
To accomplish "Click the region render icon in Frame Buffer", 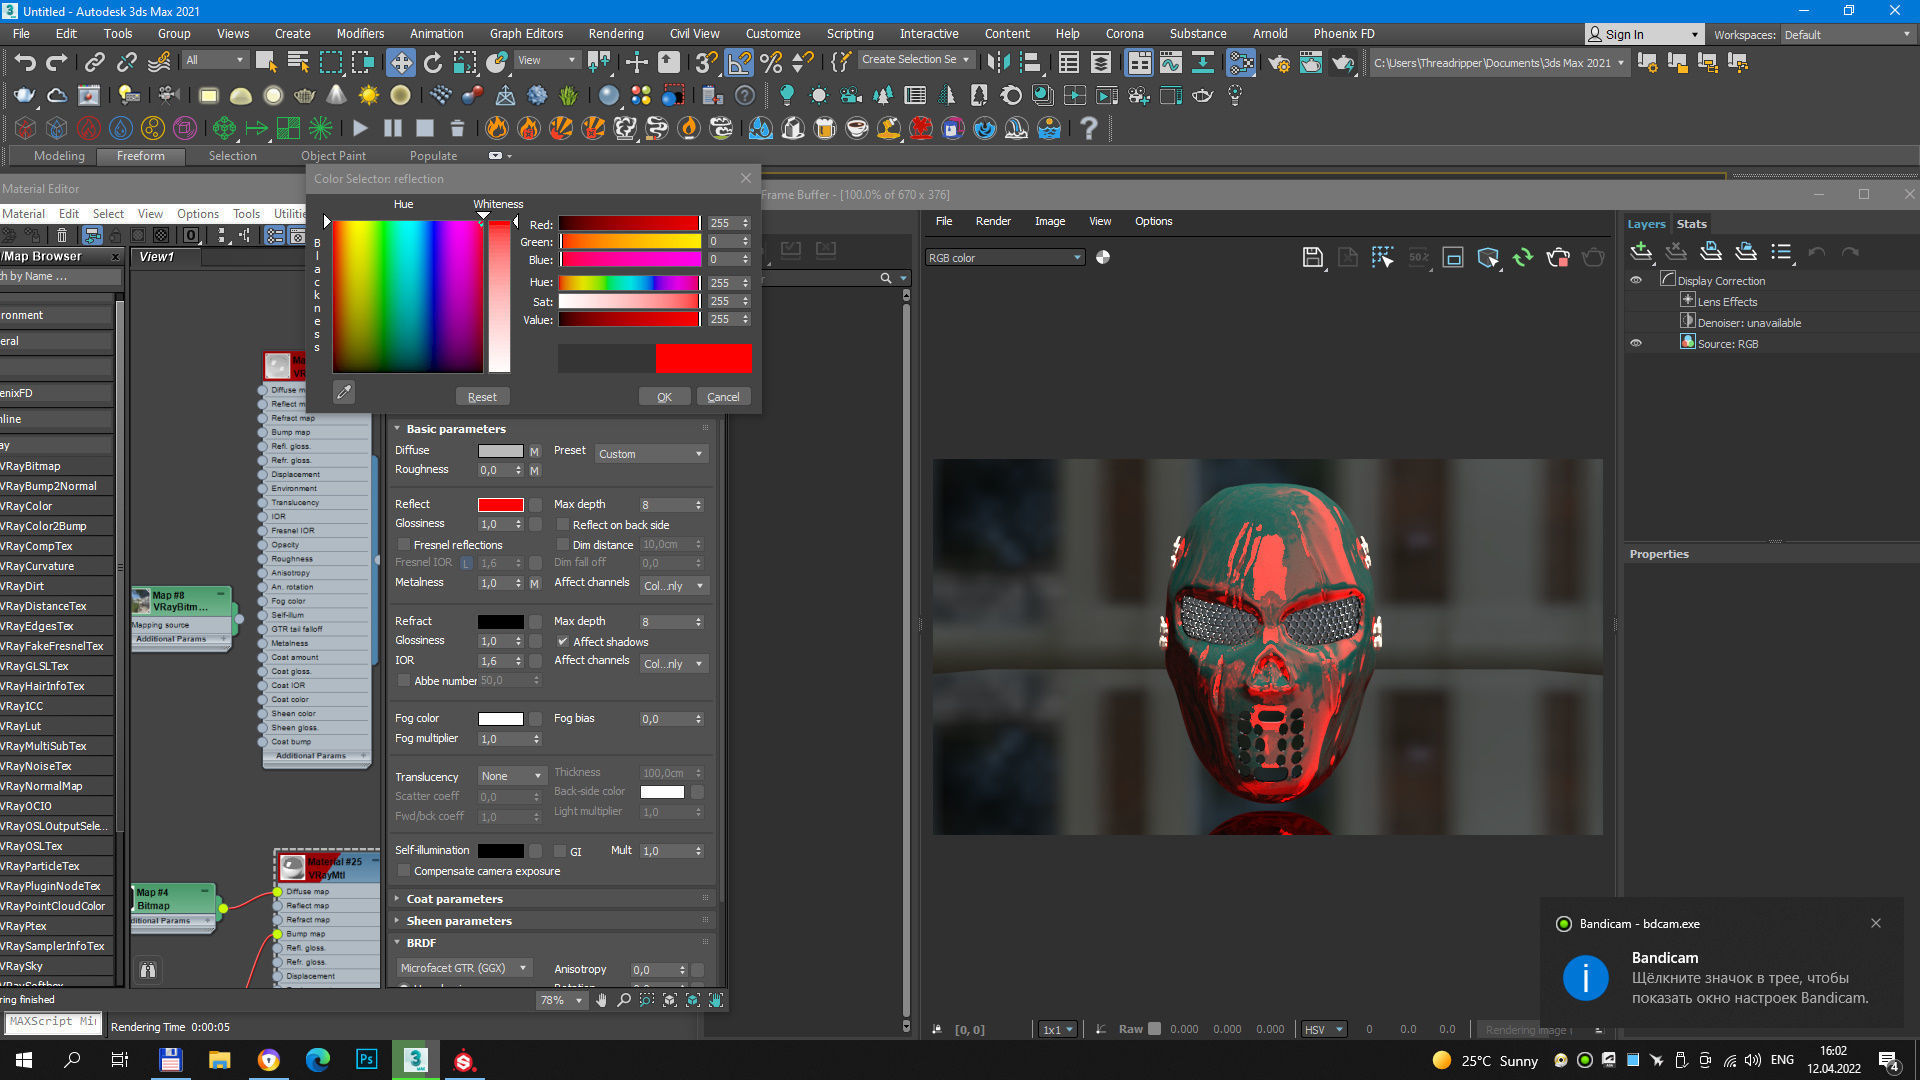I will [1382, 257].
